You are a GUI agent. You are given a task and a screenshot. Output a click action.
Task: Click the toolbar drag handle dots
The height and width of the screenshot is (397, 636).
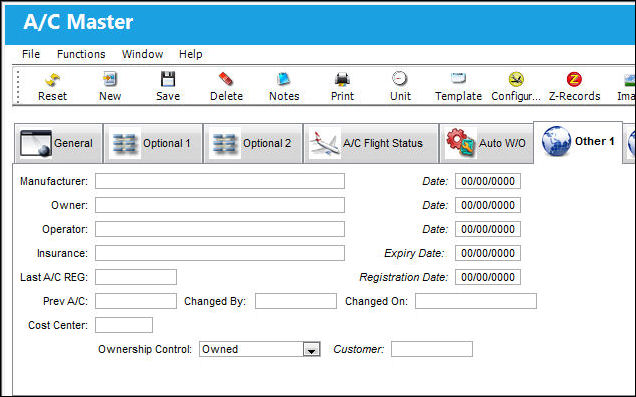click(x=18, y=86)
